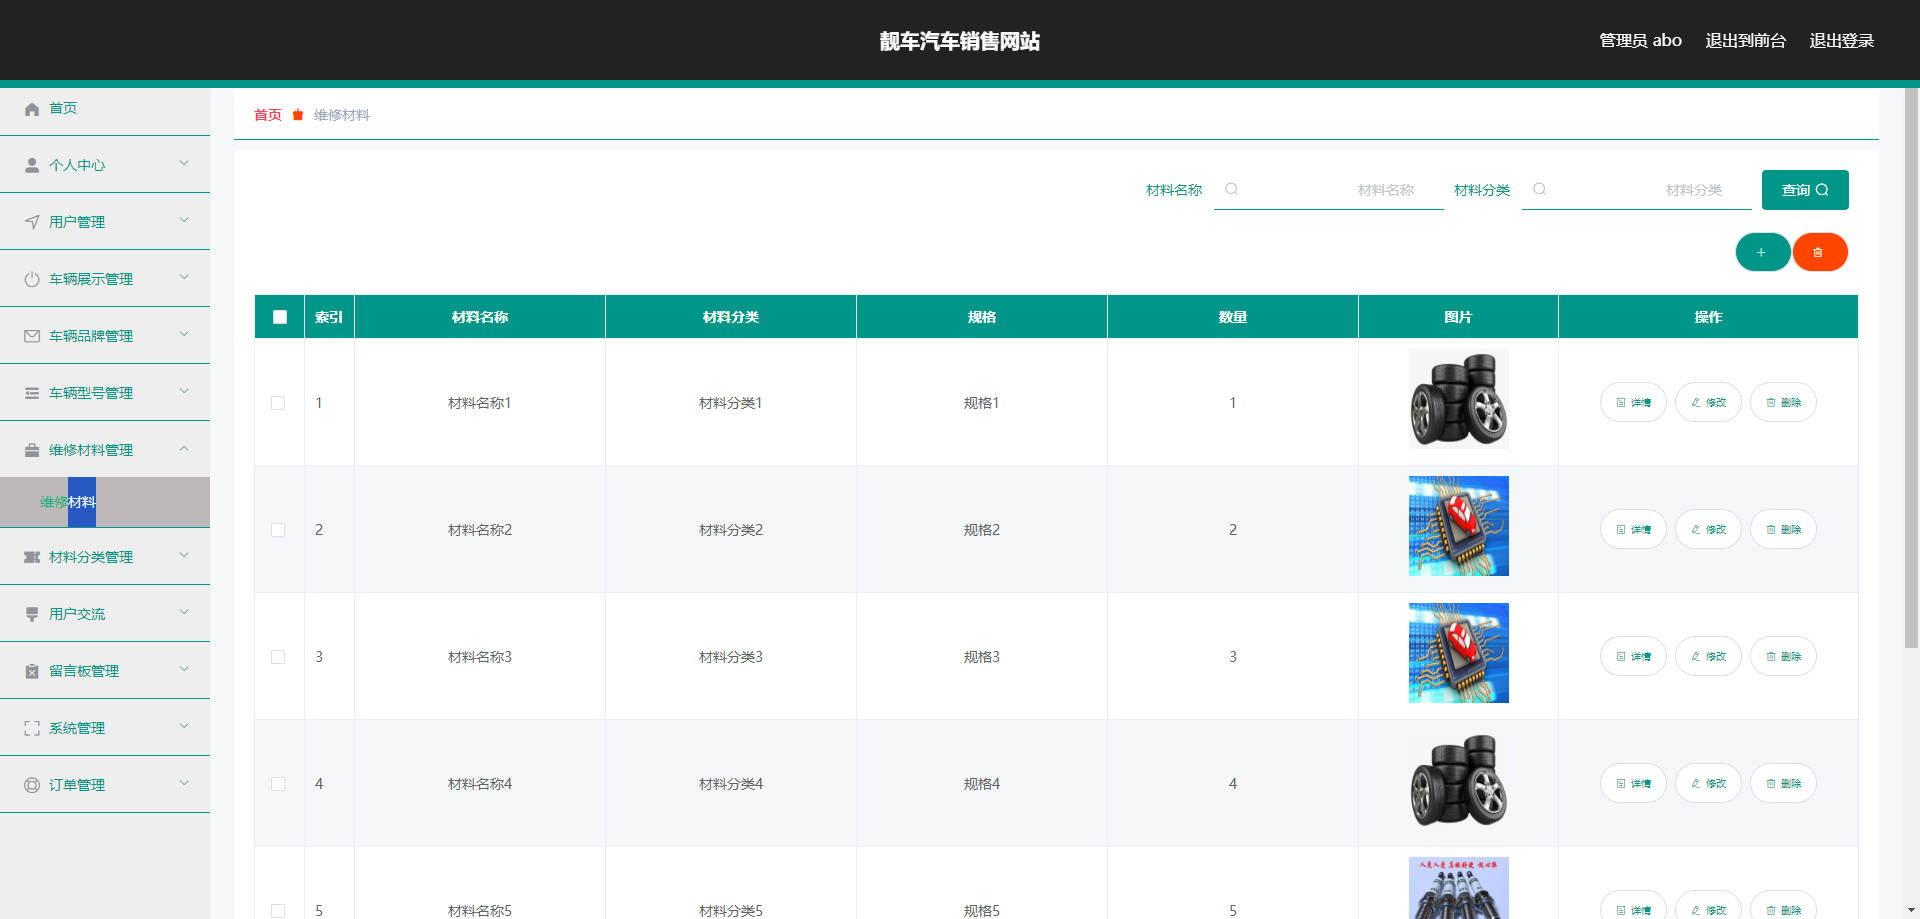Click the envelope icon next to 车辆品牌管理

32,337
